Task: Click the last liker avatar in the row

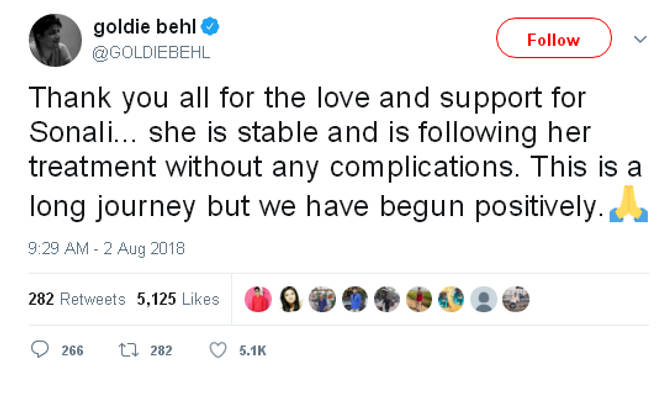Action: [x=514, y=299]
